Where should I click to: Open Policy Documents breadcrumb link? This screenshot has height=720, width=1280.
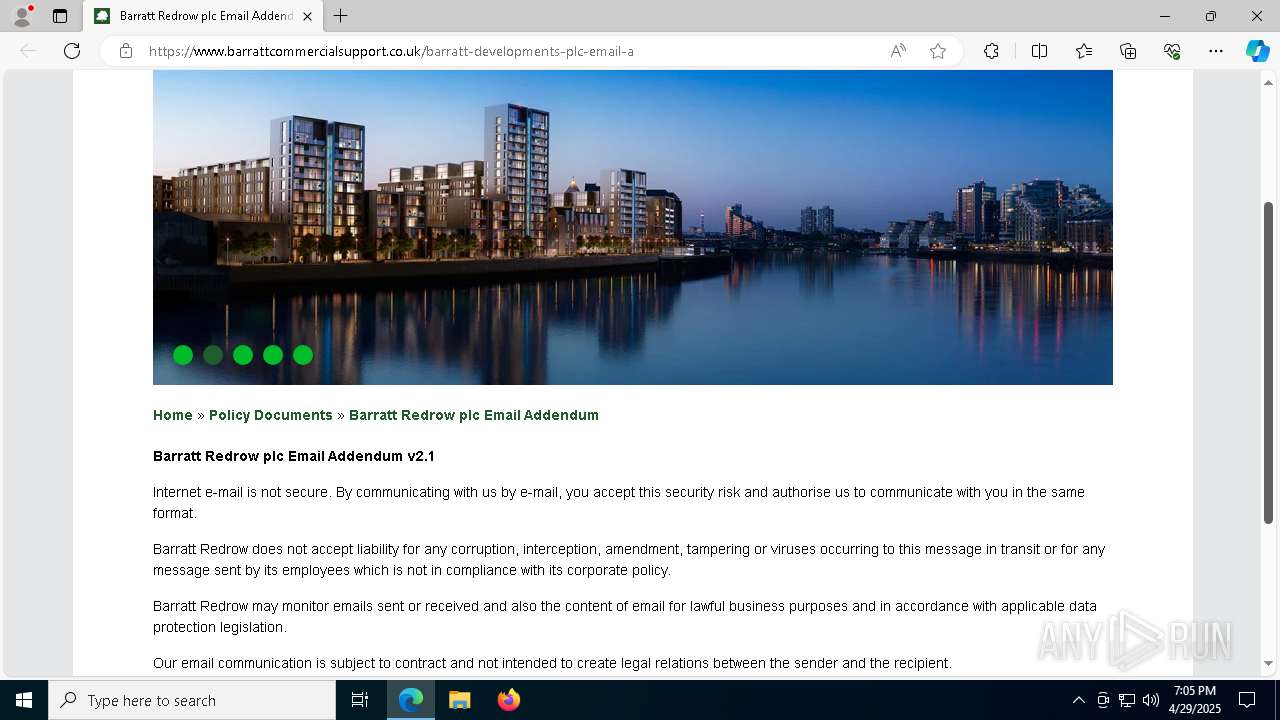[271, 415]
